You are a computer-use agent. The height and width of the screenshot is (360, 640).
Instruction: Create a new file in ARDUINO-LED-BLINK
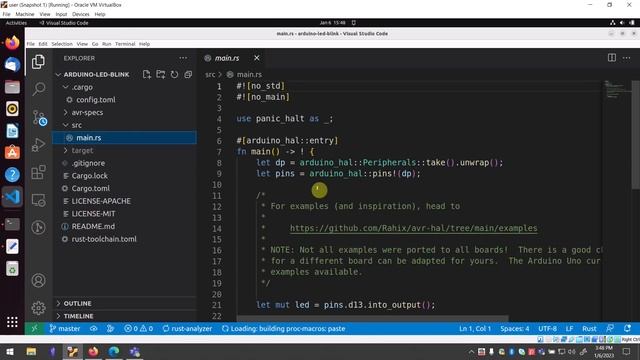pyautogui.click(x=147, y=74)
